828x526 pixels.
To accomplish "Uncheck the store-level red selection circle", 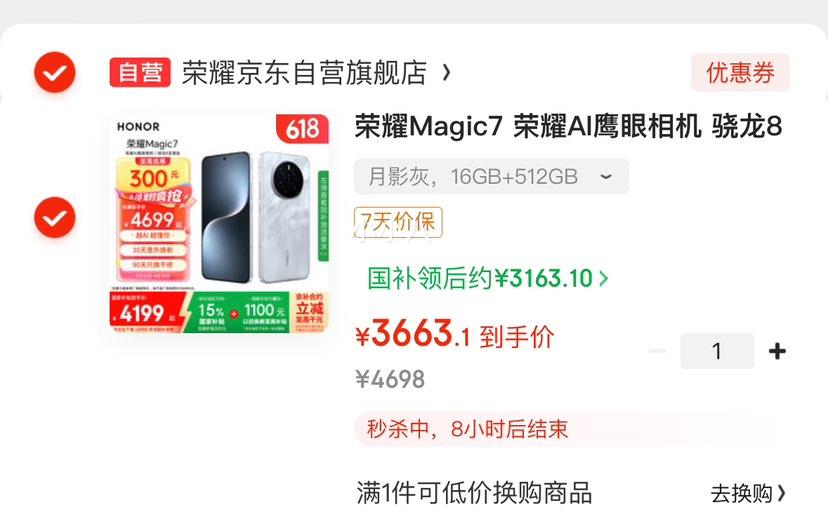I will click(55, 72).
